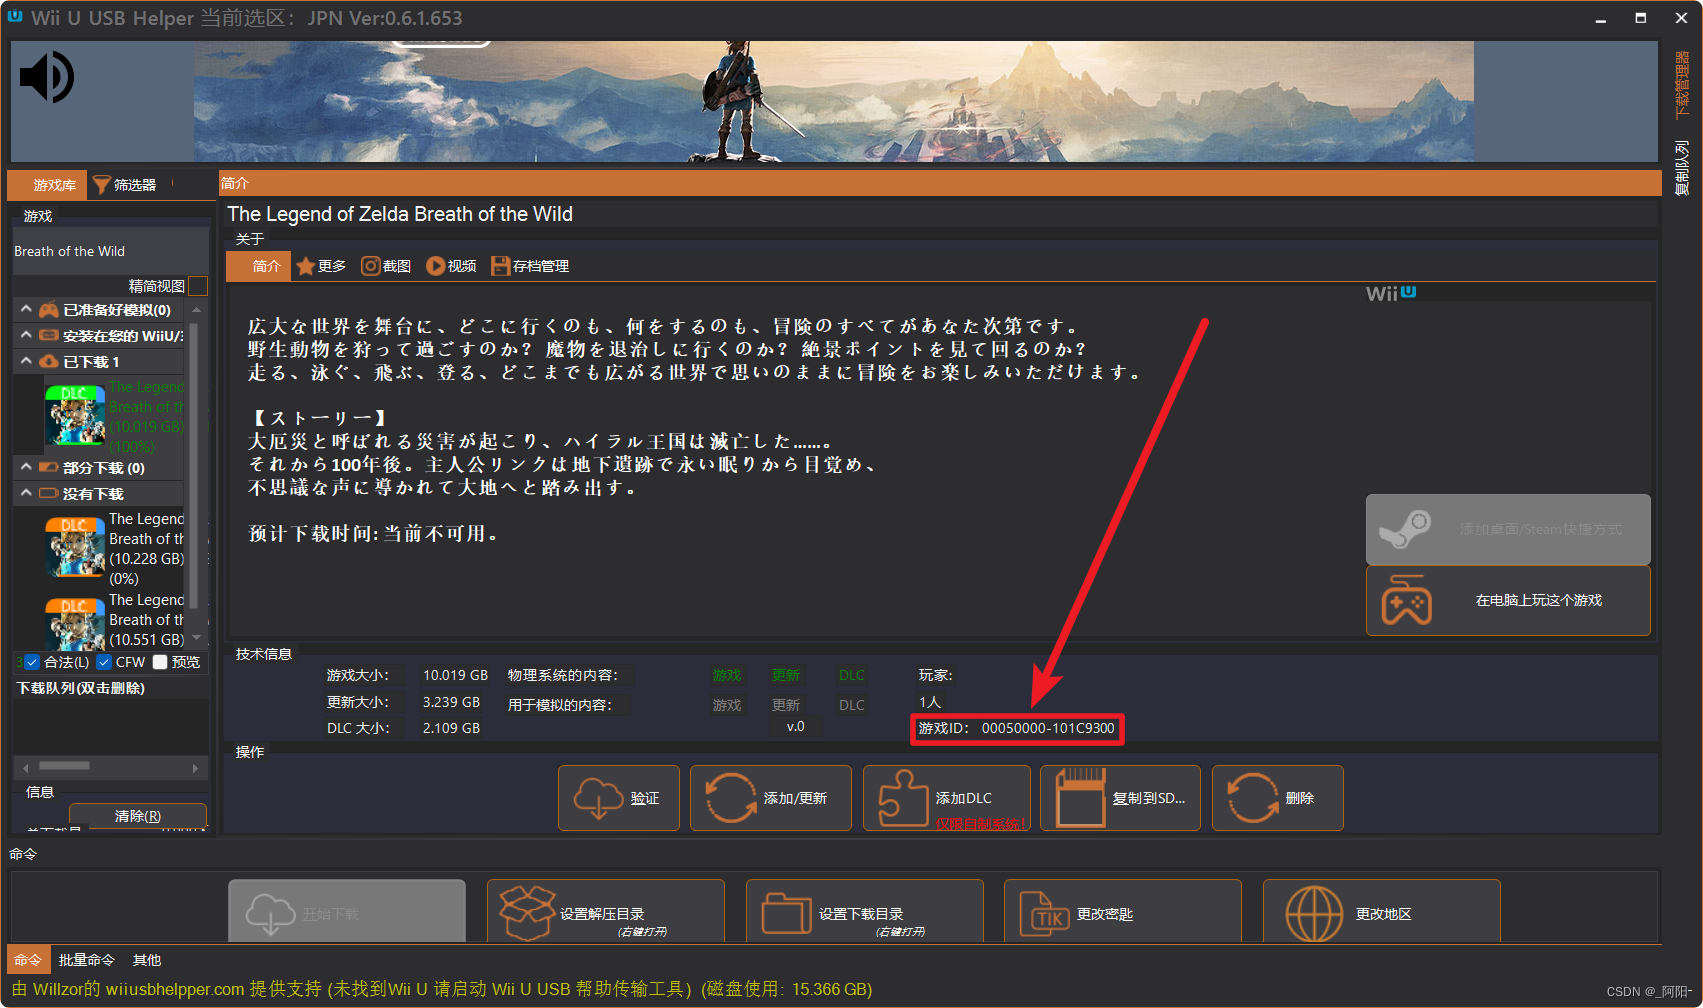The height and width of the screenshot is (1008, 1703).
Task: Click the 清除(R) button
Action: pos(138,816)
